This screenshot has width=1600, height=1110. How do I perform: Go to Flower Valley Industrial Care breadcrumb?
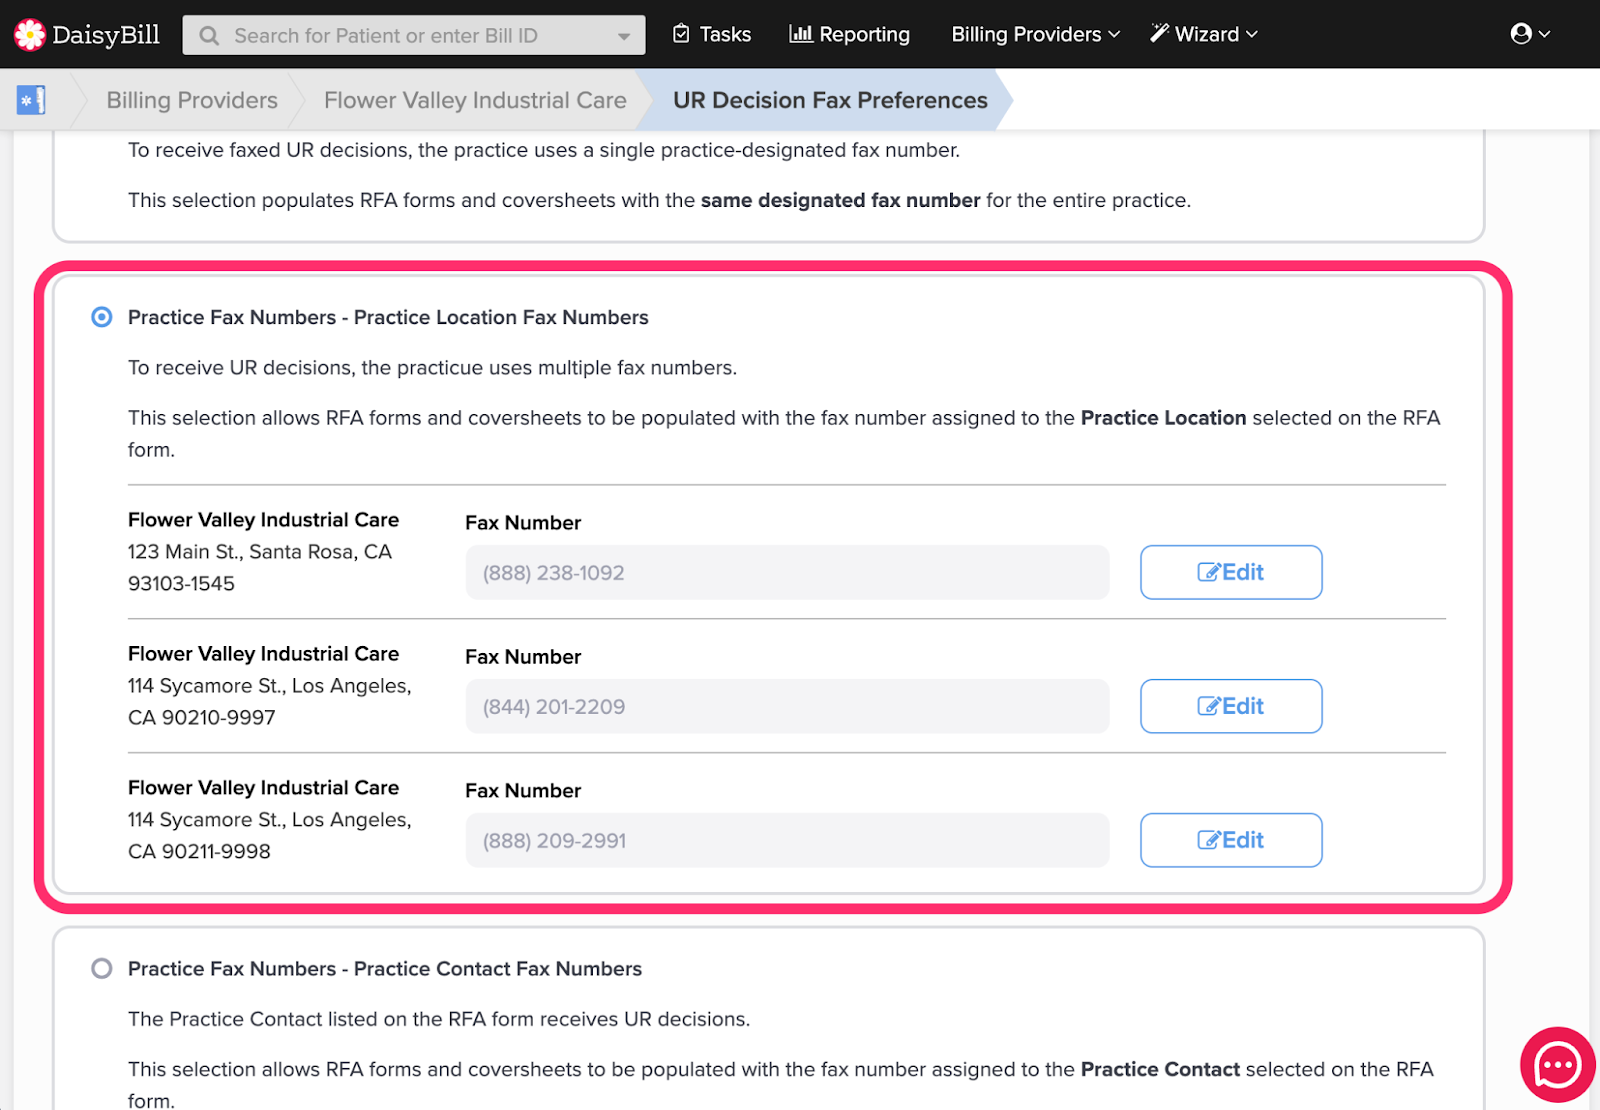[x=475, y=100]
